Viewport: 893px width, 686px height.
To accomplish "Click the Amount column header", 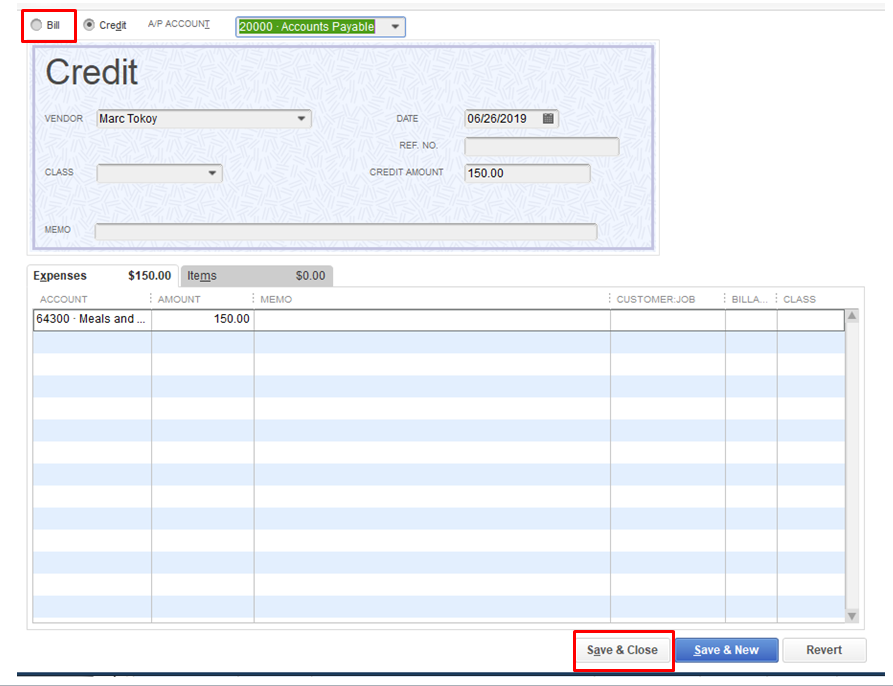I will [179, 299].
